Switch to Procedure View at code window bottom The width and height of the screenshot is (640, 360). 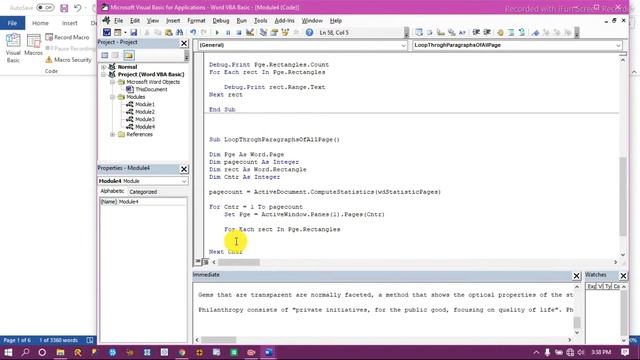[198, 262]
